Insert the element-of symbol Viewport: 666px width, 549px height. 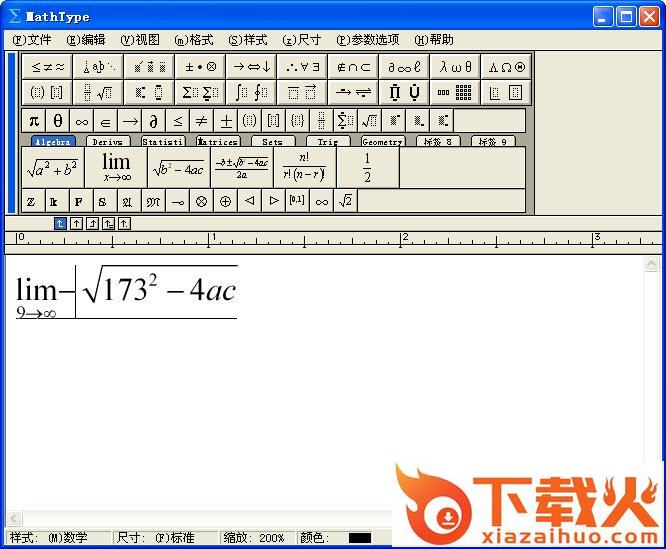[105, 121]
